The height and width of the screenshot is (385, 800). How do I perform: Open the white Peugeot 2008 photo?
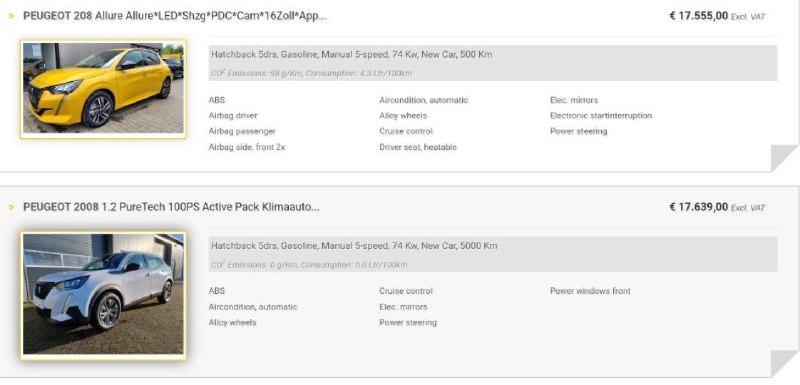click(103, 295)
